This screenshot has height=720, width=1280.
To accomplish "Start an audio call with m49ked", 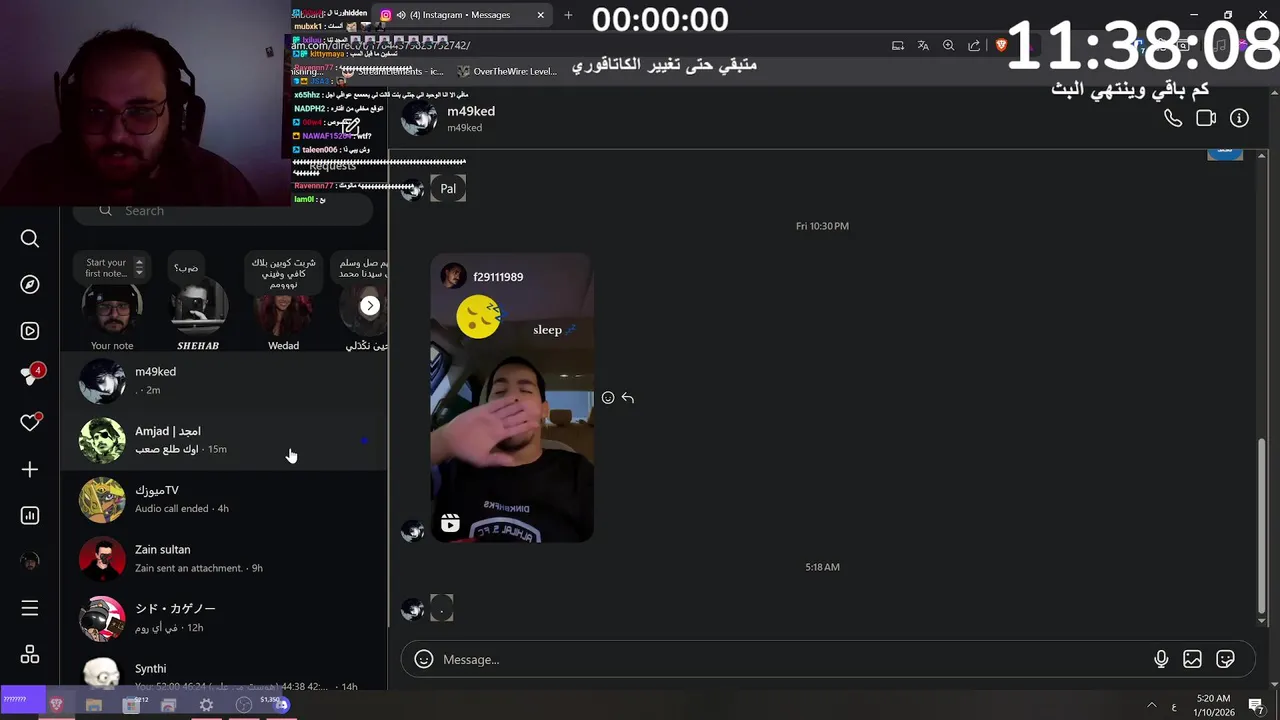I will point(1173,118).
